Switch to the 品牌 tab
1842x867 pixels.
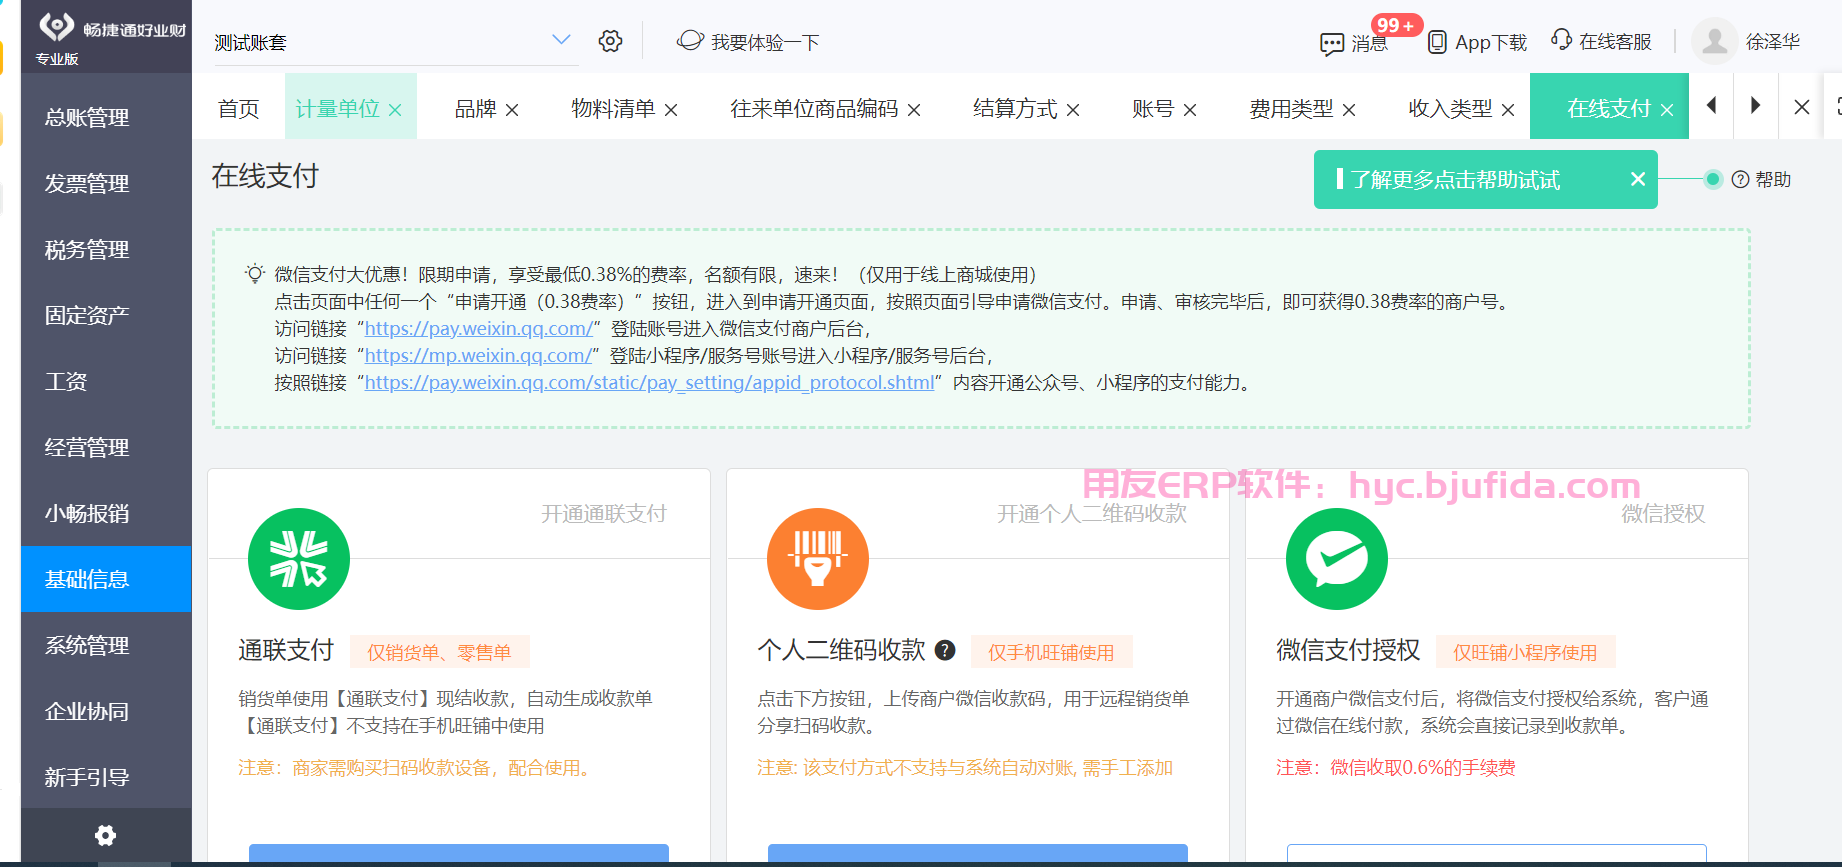click(475, 108)
